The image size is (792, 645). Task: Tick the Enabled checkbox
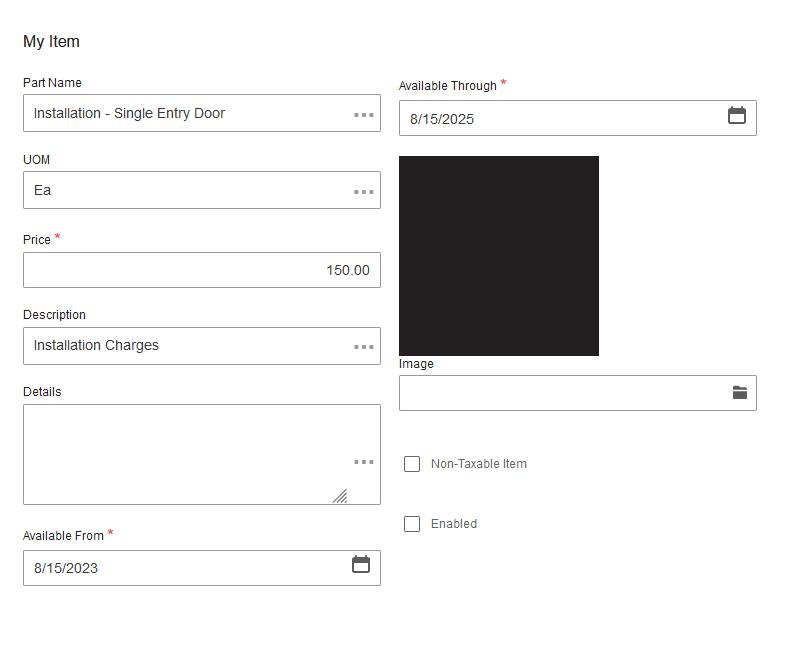point(412,524)
